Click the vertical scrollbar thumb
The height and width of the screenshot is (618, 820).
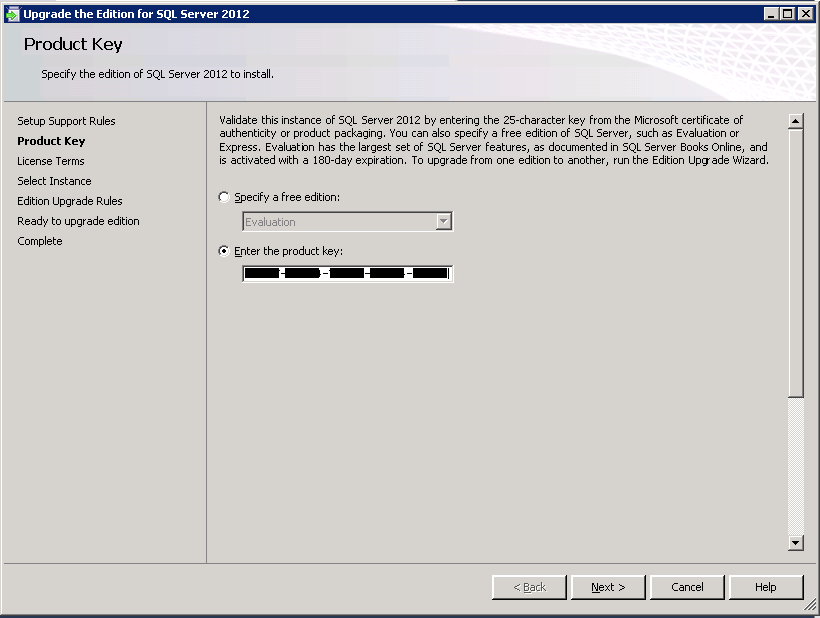(795, 263)
